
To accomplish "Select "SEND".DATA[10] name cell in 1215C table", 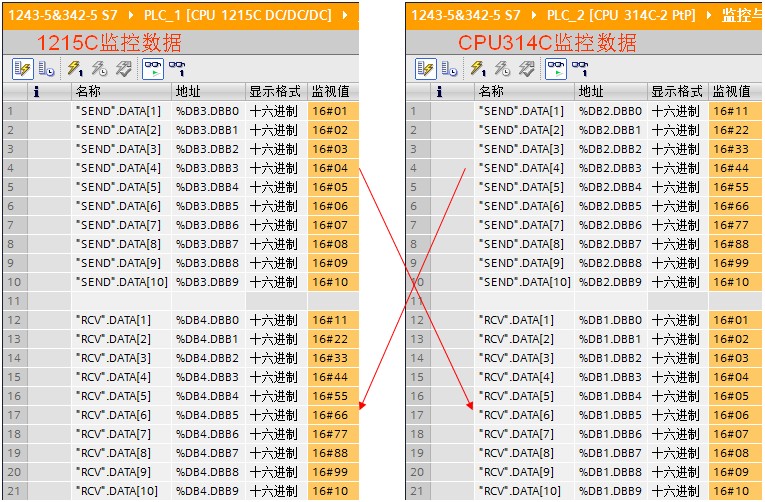I will tap(121, 282).
